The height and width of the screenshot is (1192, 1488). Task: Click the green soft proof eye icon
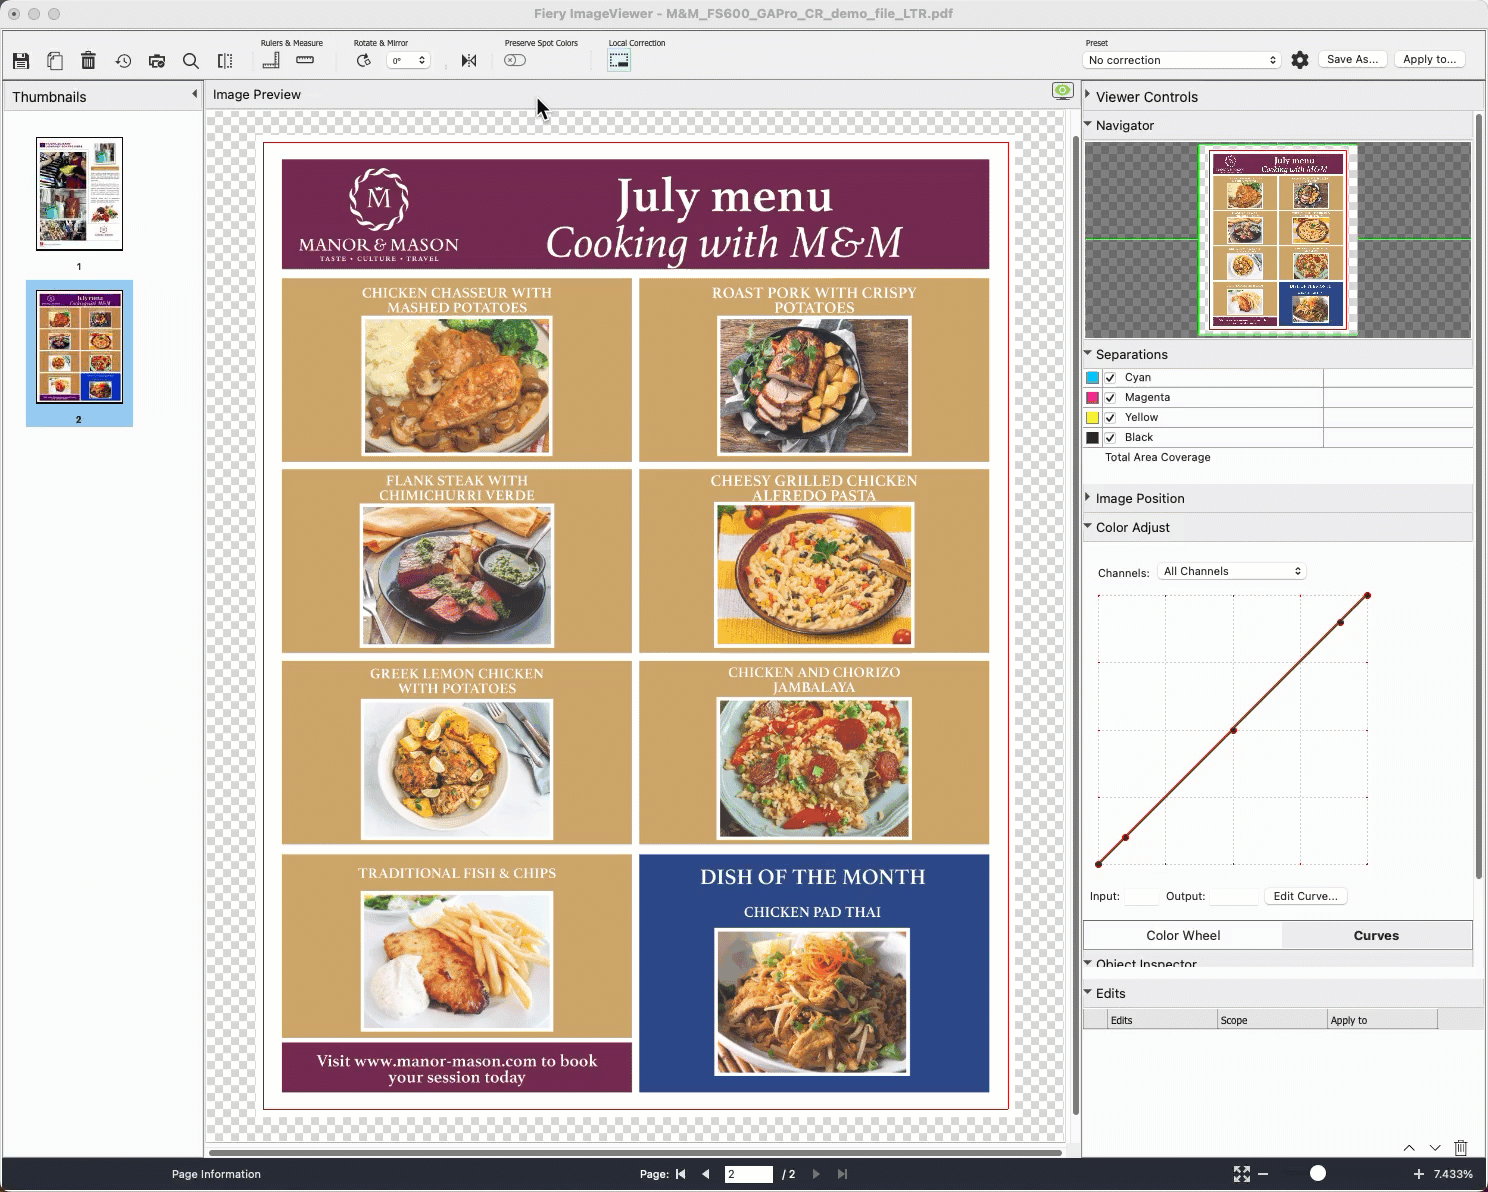pos(1063,91)
